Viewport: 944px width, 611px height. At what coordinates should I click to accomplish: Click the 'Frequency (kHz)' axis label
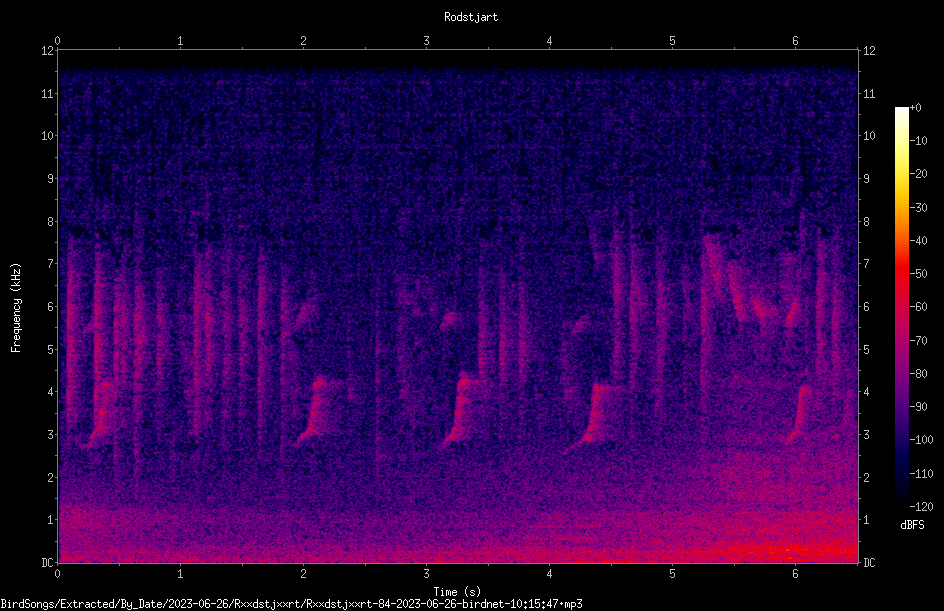coord(16,308)
